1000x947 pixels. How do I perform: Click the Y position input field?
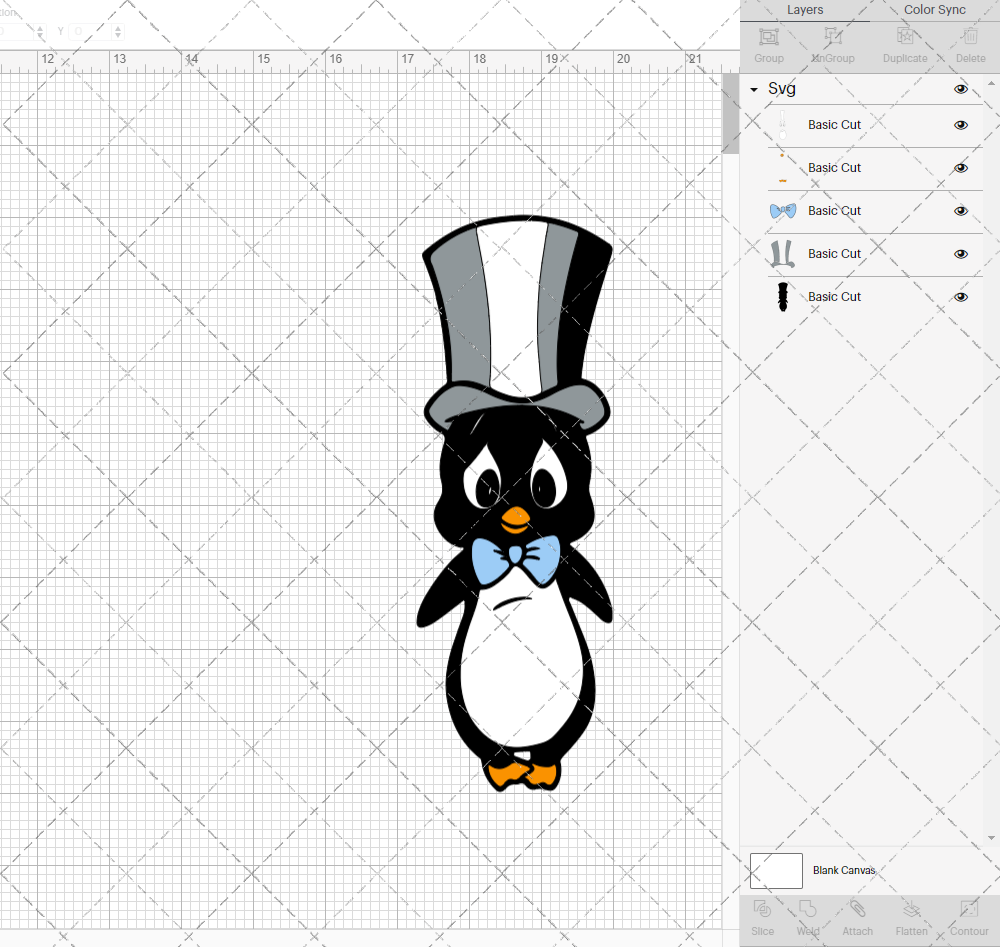click(x=91, y=31)
